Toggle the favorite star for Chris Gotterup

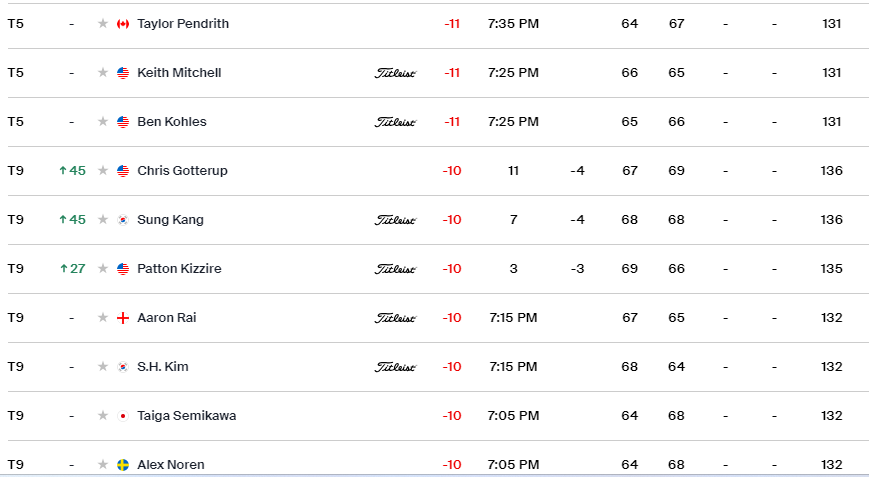pyautogui.click(x=102, y=171)
